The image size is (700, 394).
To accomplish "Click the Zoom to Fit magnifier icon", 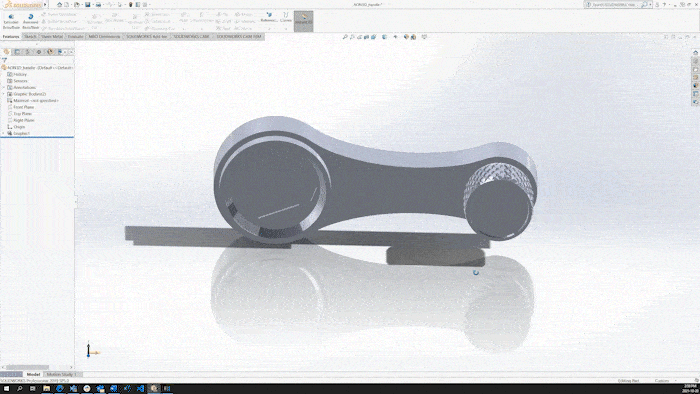I will click(x=345, y=37).
